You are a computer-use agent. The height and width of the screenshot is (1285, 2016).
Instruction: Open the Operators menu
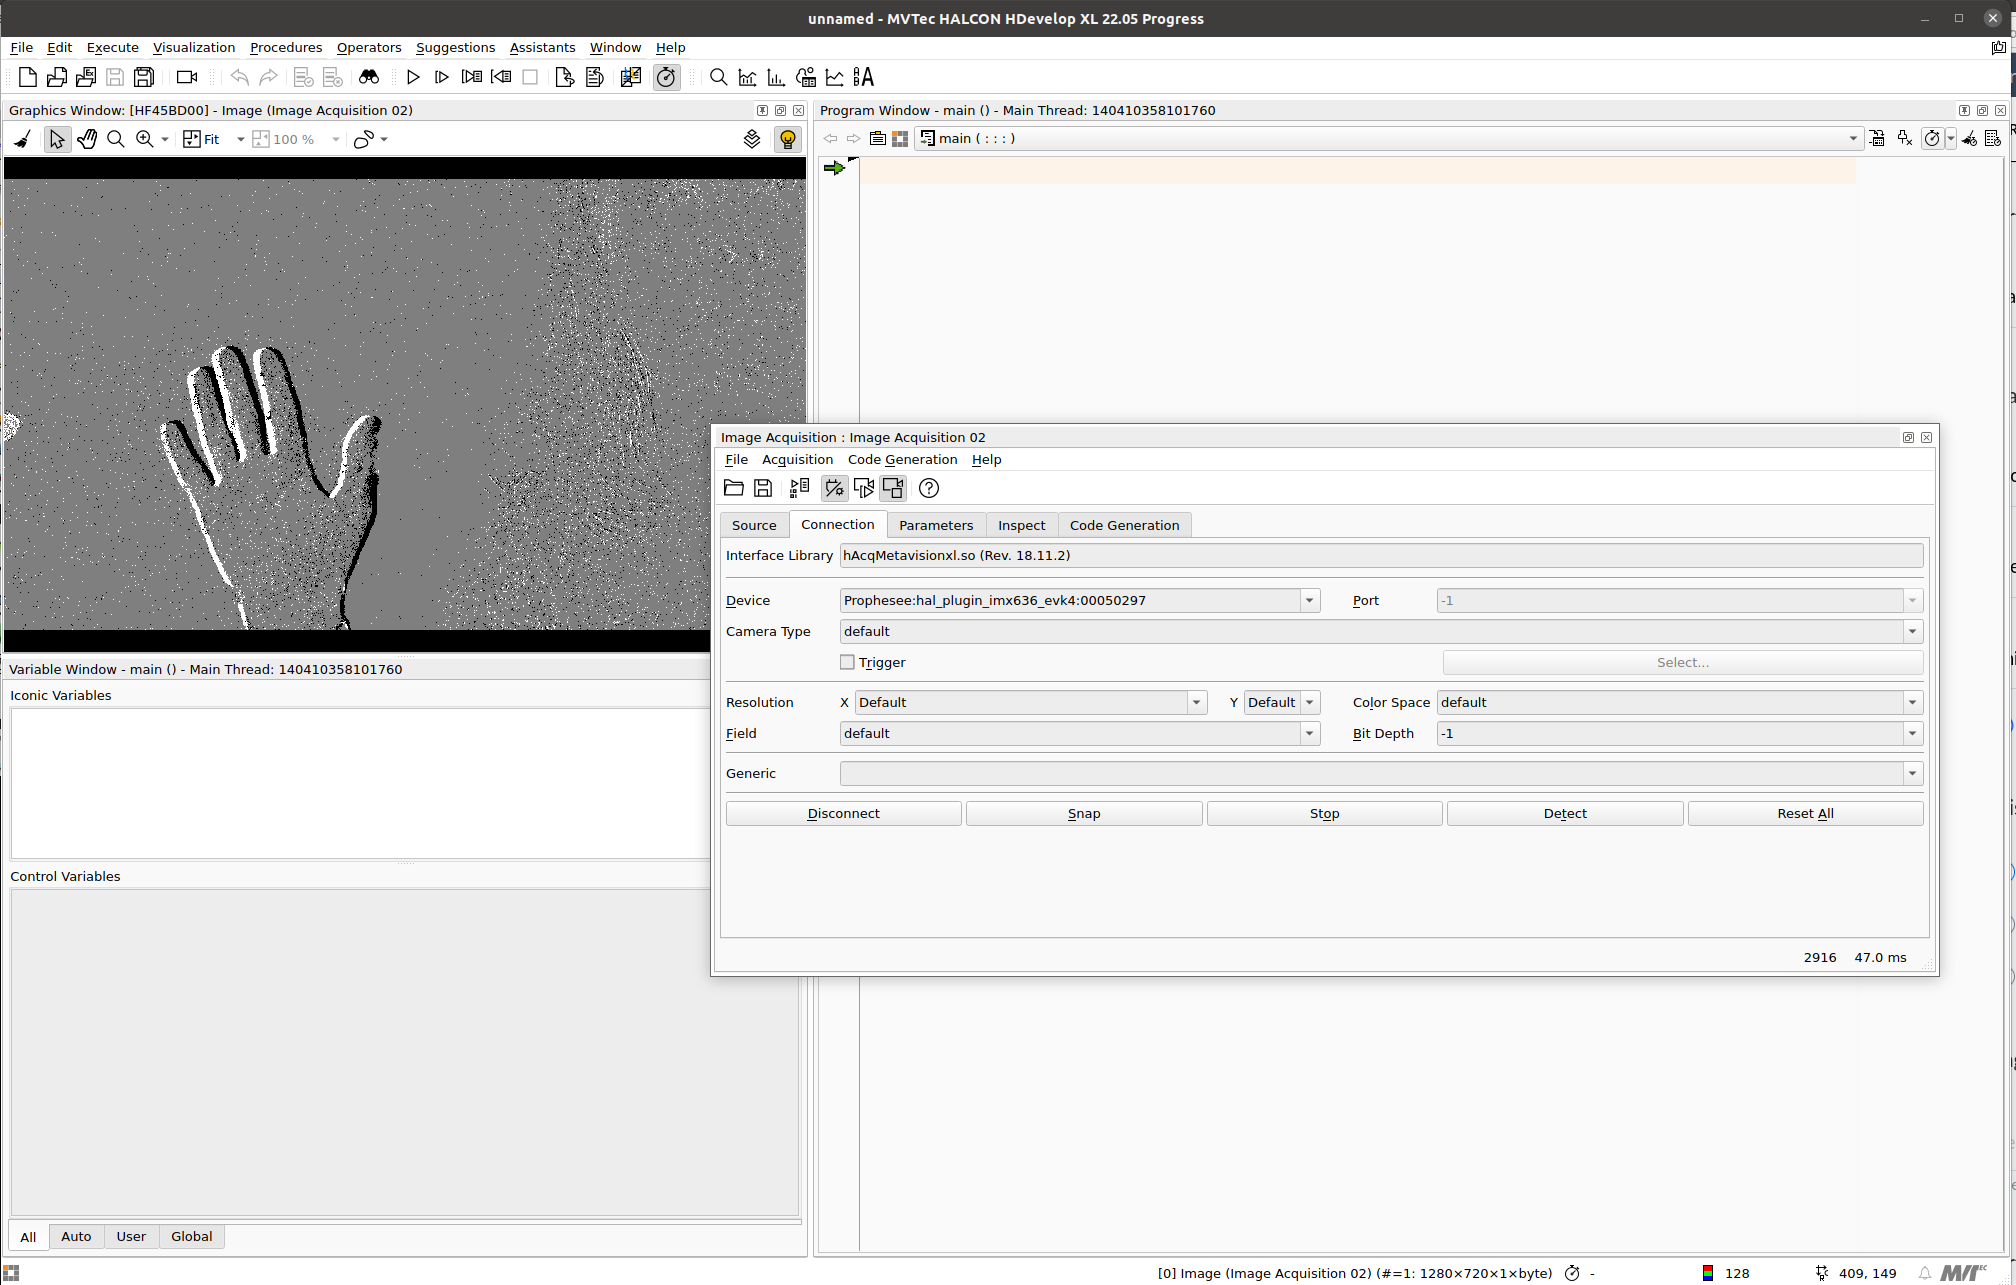click(369, 47)
